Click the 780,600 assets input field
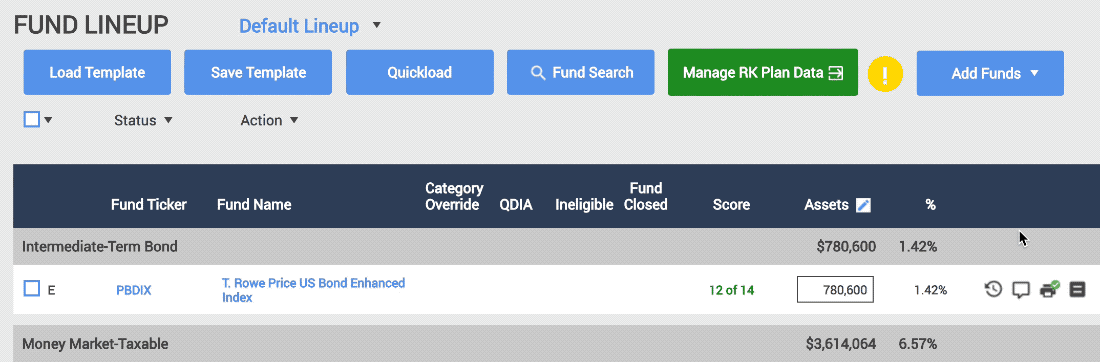Screen dimensions: 1100x362 (x=835, y=290)
